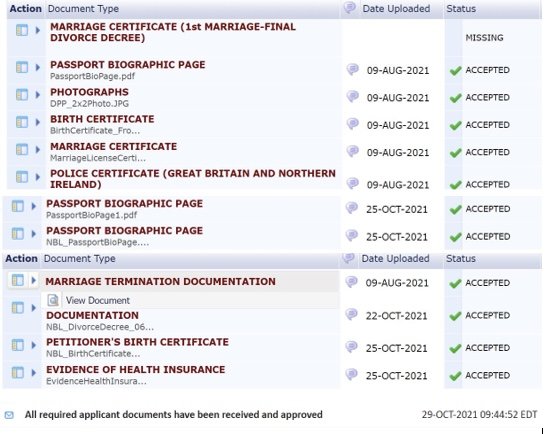The width and height of the screenshot is (545, 434).
Task: Open comment bubble for Passport Biographic Page 09-AUG-2021
Action: click(x=352, y=69)
